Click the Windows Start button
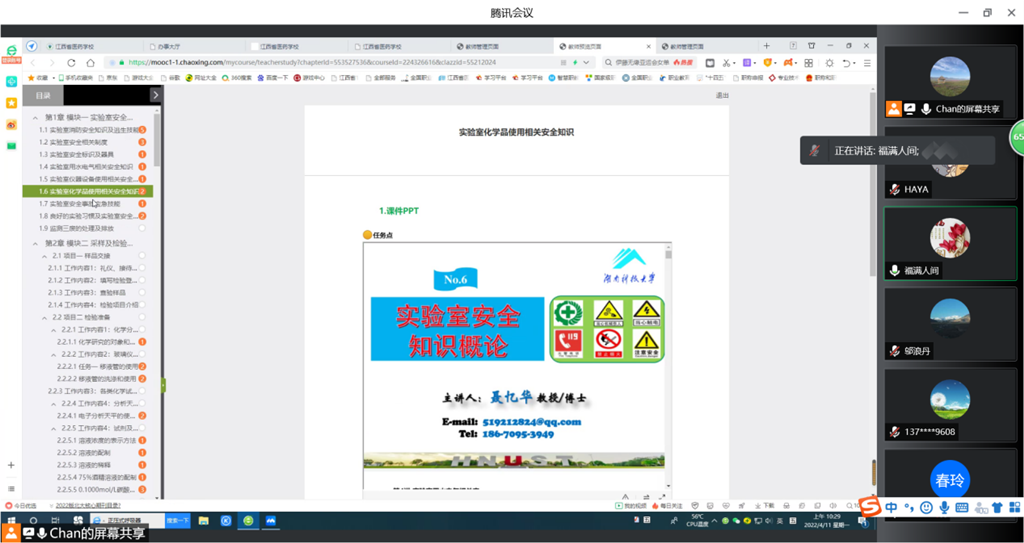This screenshot has width=1024, height=543. click(11, 521)
